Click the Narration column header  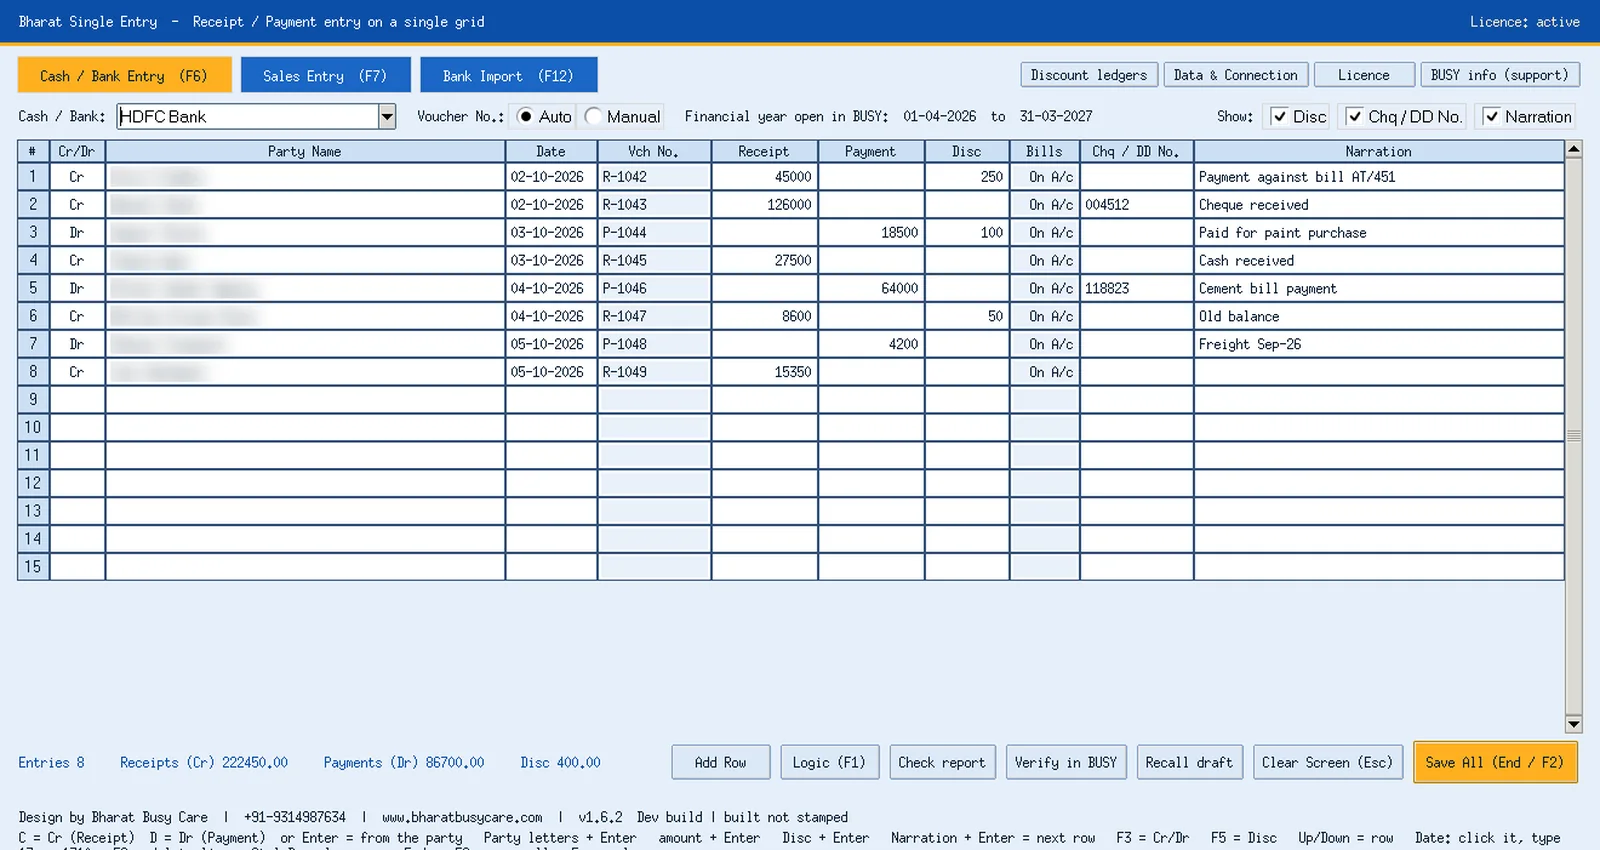[x=1379, y=152]
